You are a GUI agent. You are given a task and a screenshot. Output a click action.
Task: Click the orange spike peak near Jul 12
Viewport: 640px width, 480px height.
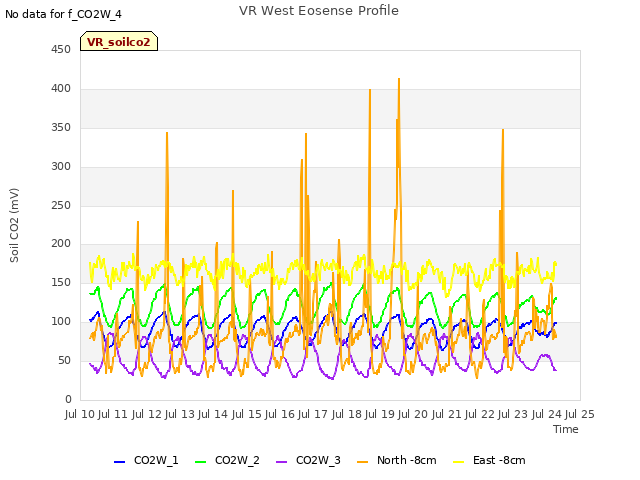tap(167, 133)
